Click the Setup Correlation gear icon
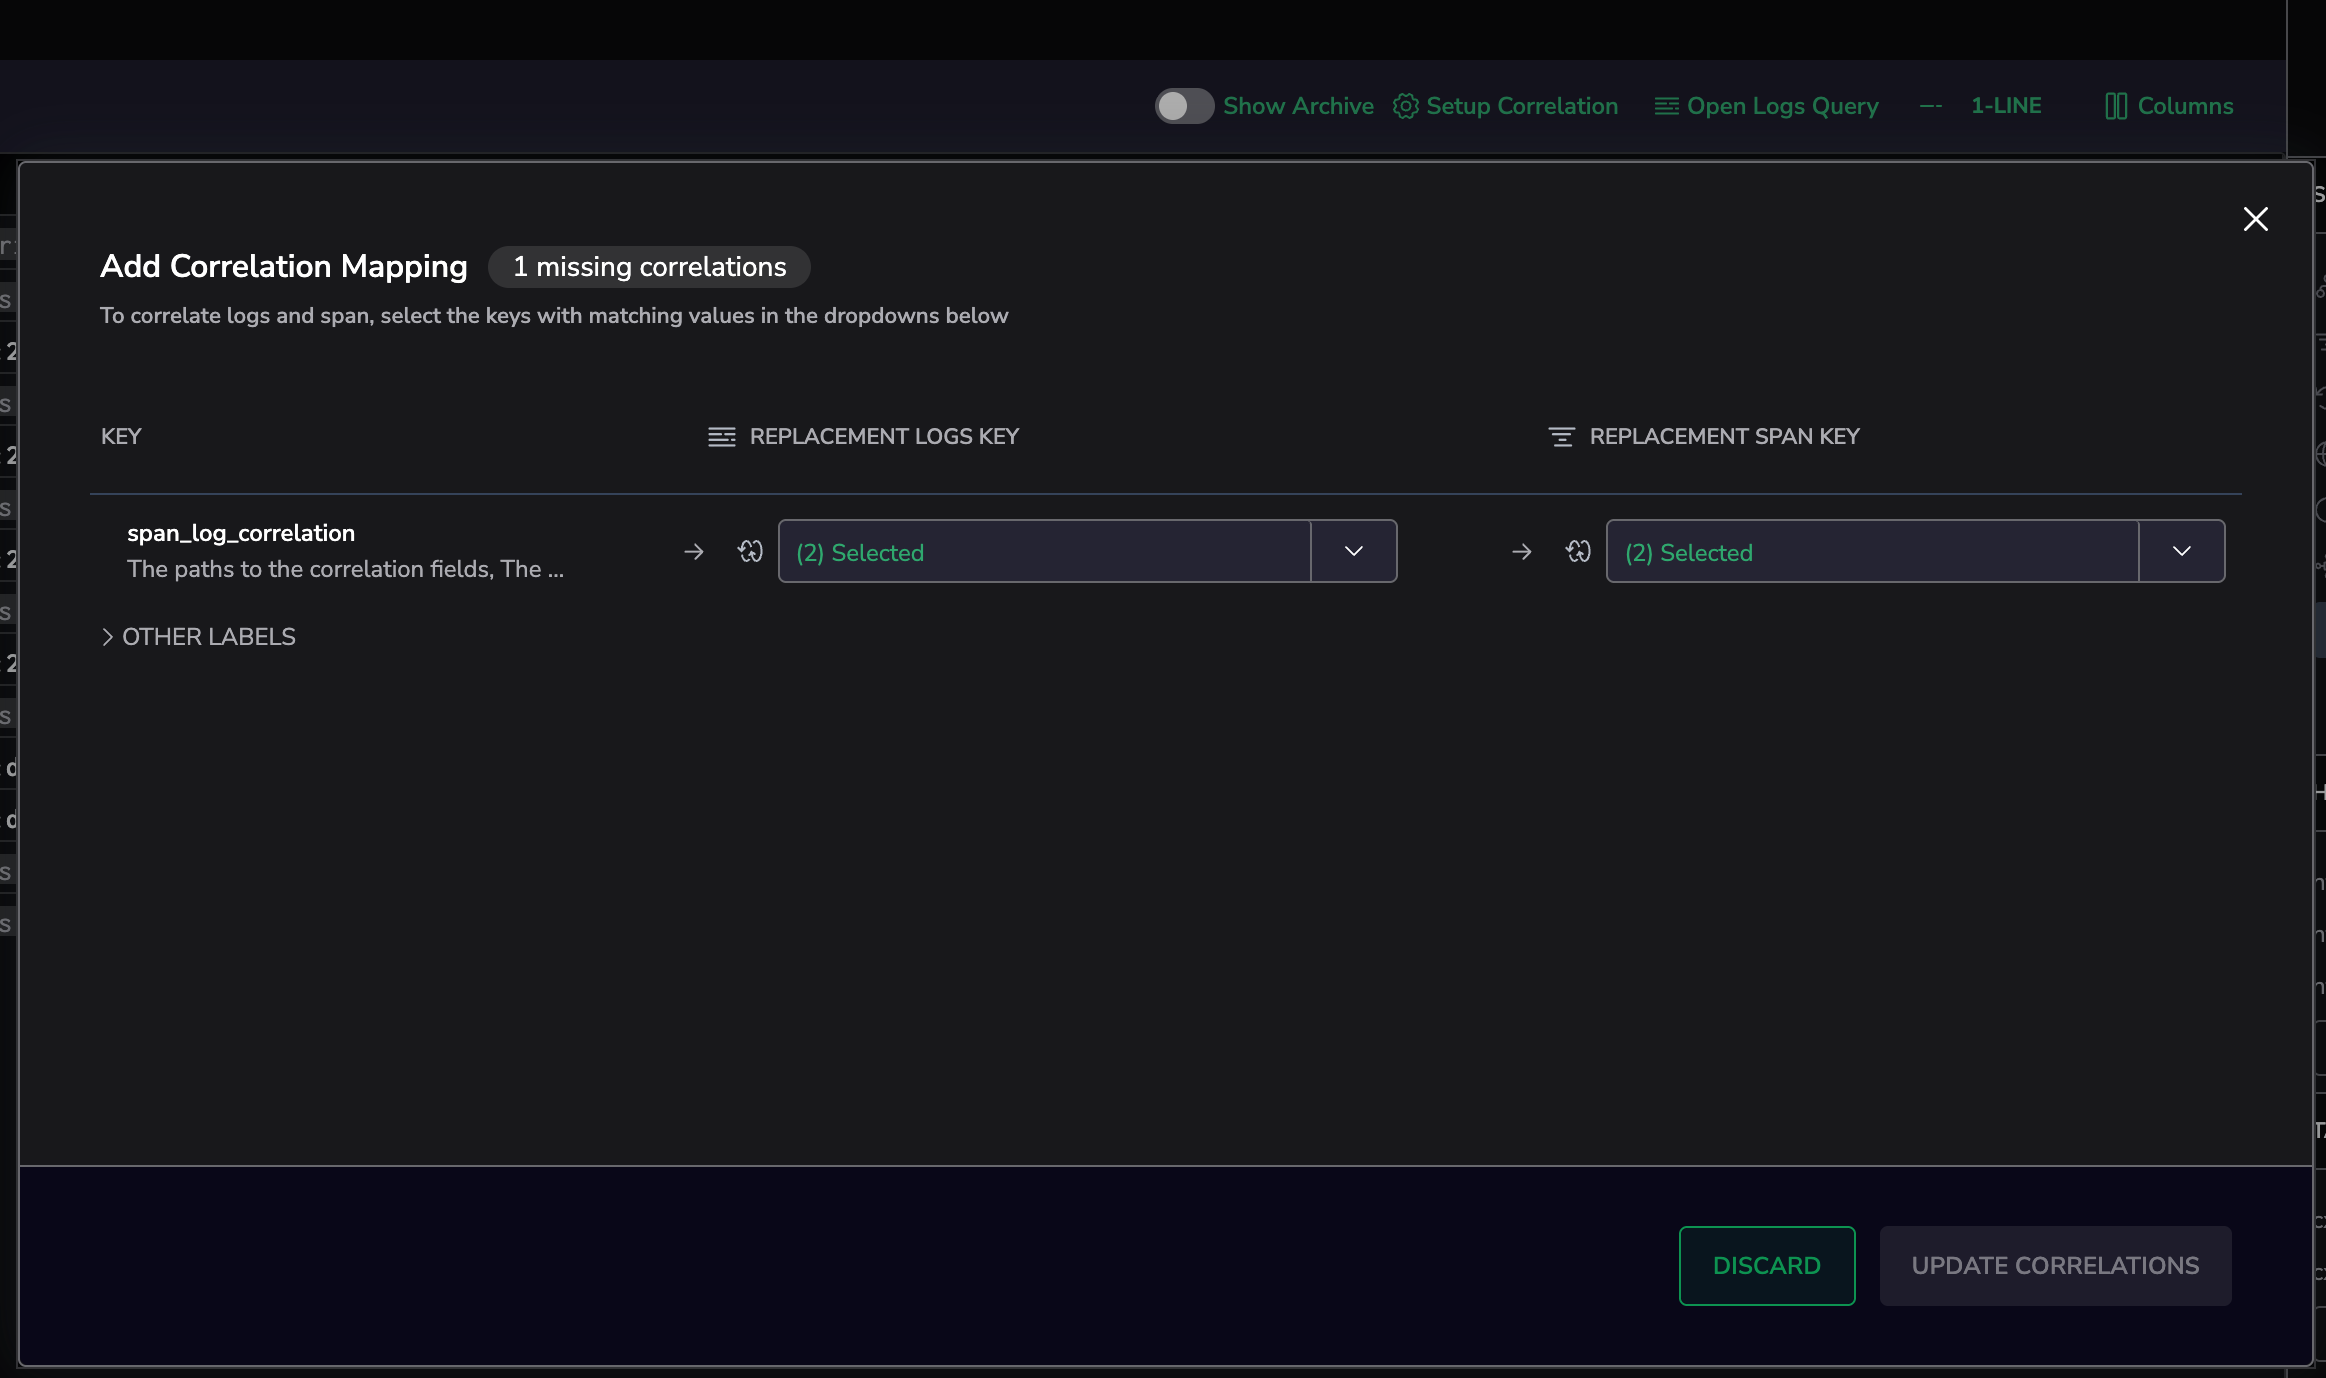Screen dimensions: 2326x1378 tap(1405, 106)
